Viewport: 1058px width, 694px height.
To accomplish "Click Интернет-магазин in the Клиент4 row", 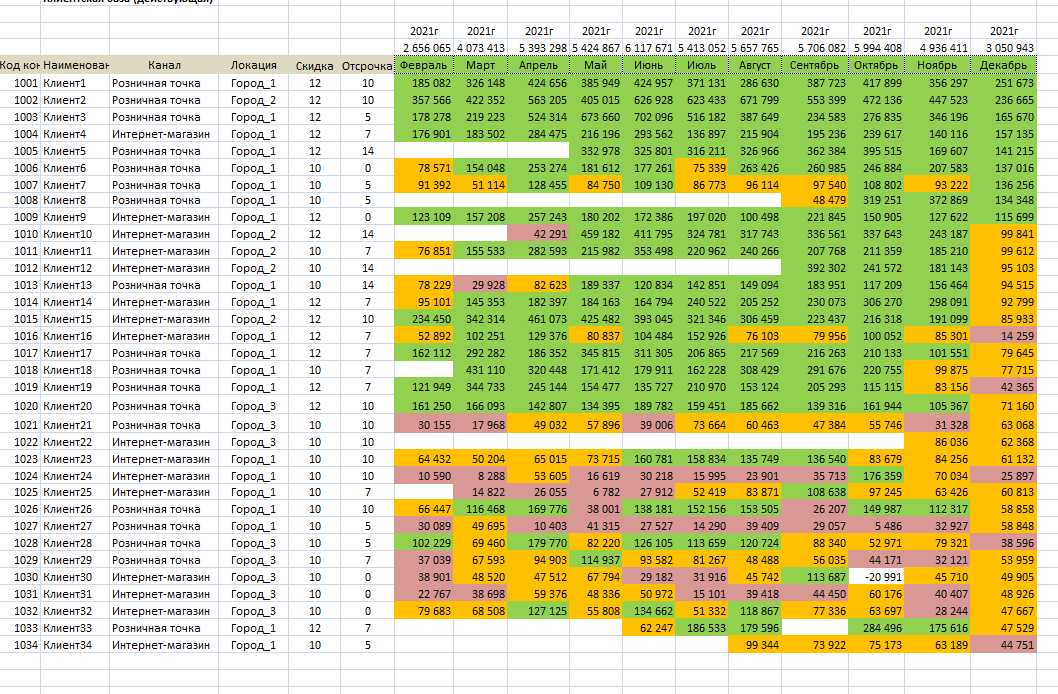I will pos(164,134).
